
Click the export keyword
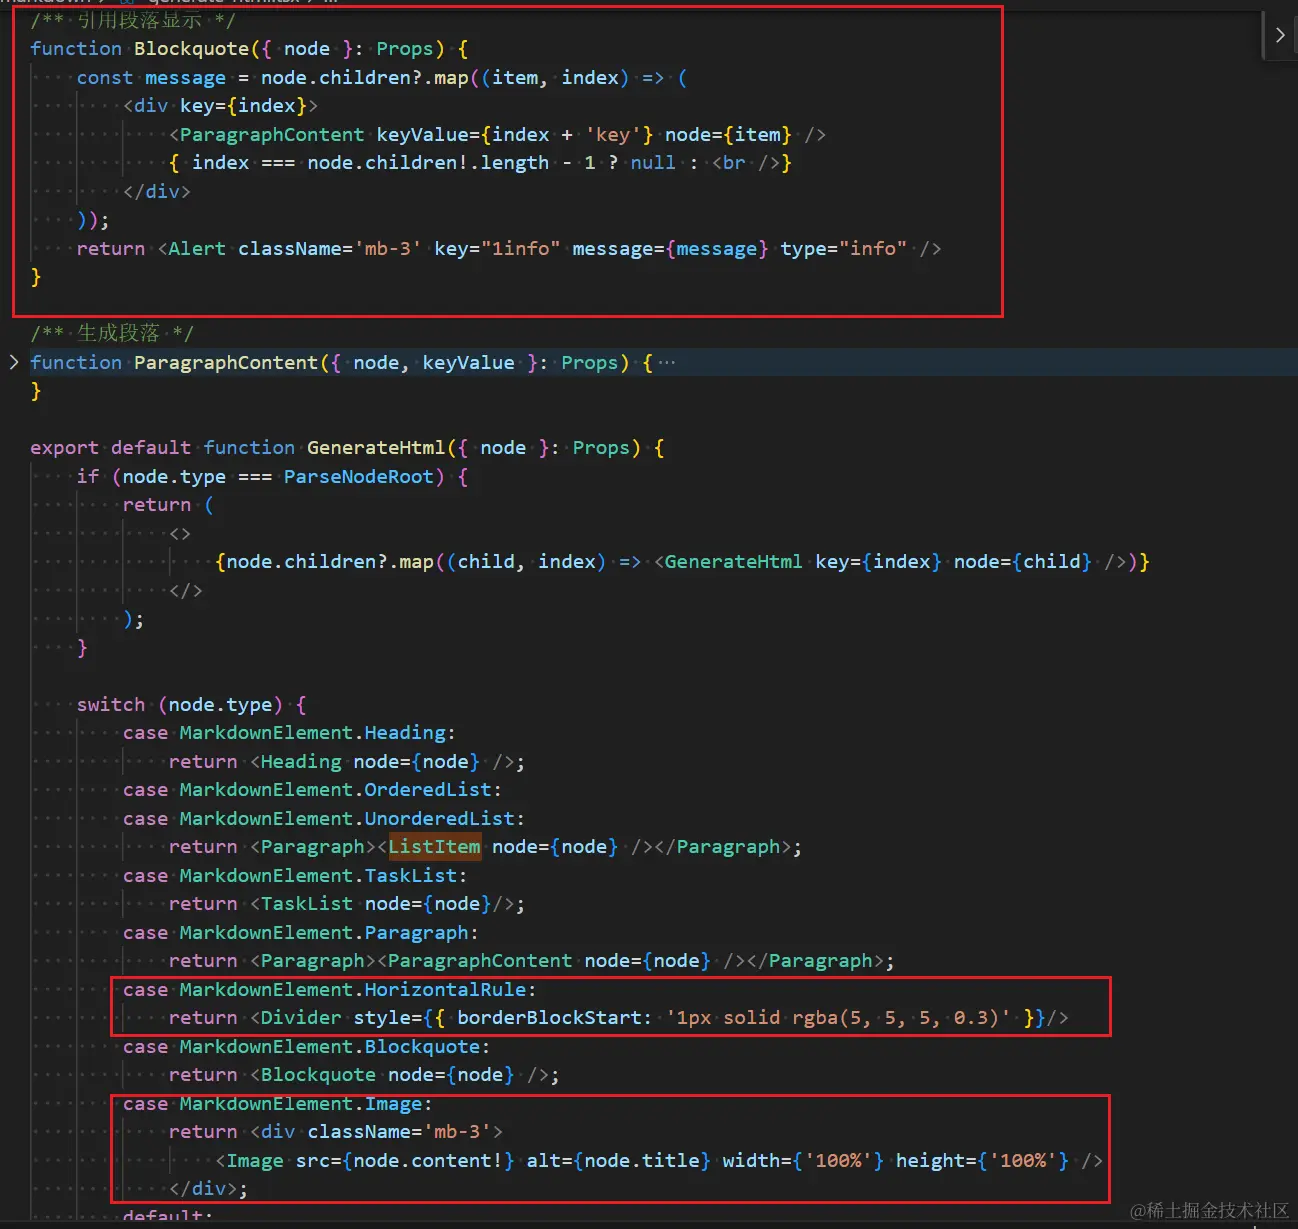click(65, 448)
